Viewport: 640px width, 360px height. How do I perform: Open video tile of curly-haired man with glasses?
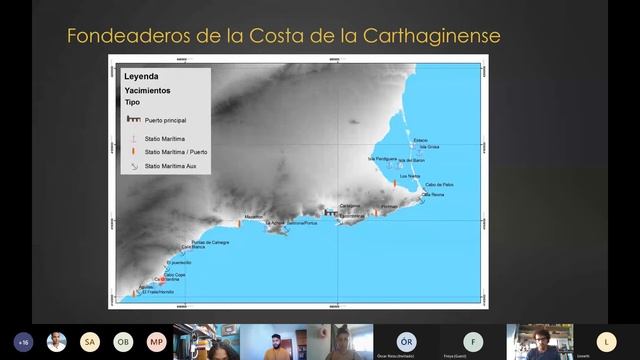pos(540,342)
